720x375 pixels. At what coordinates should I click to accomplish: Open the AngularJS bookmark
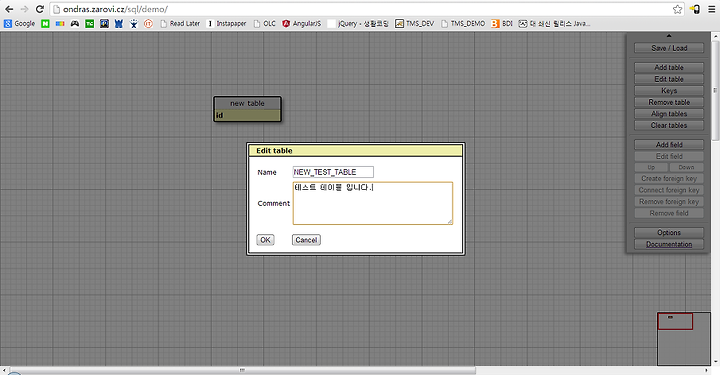302,23
